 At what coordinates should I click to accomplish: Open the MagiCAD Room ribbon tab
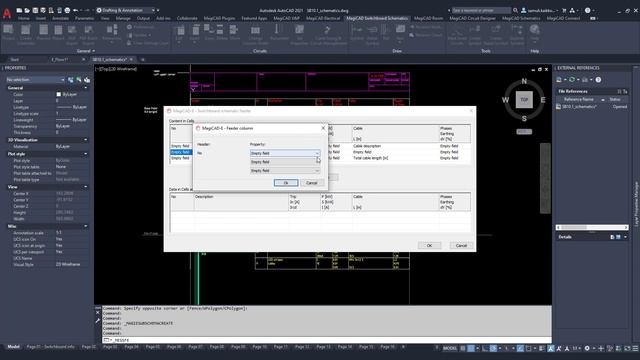tap(428, 18)
